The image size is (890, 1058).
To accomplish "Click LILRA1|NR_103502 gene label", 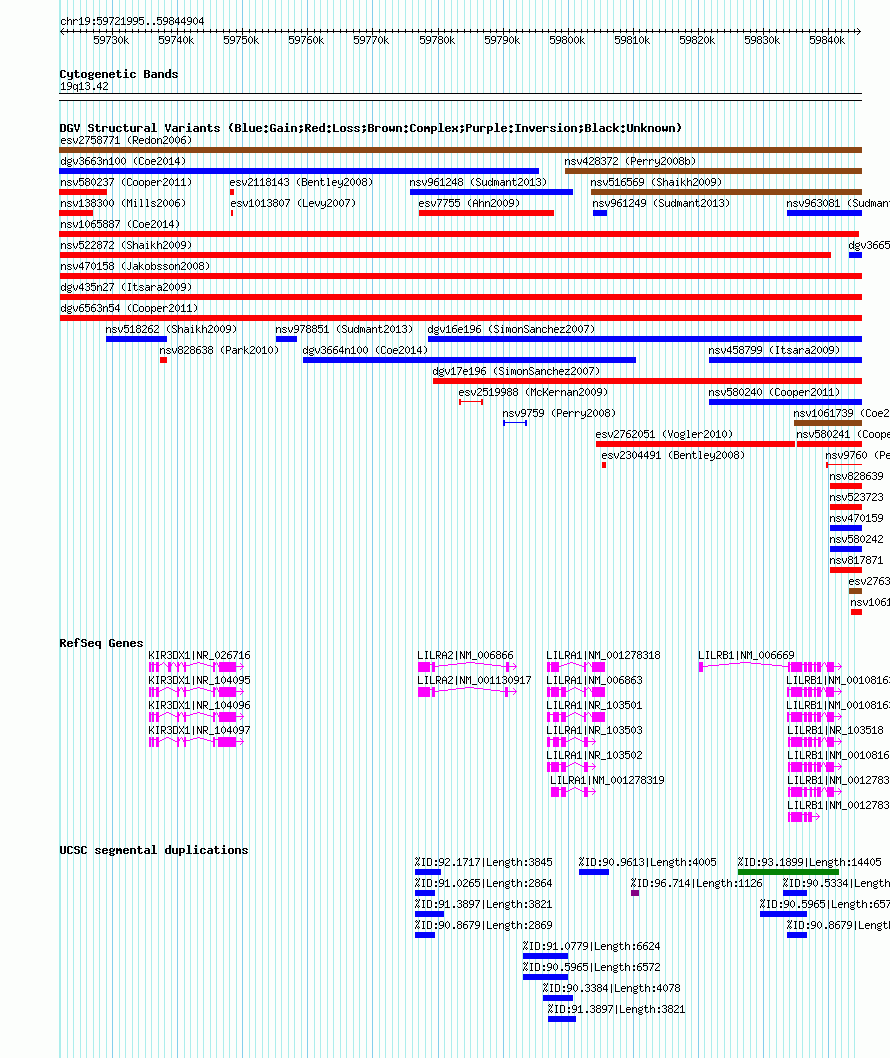I will tap(594, 754).
